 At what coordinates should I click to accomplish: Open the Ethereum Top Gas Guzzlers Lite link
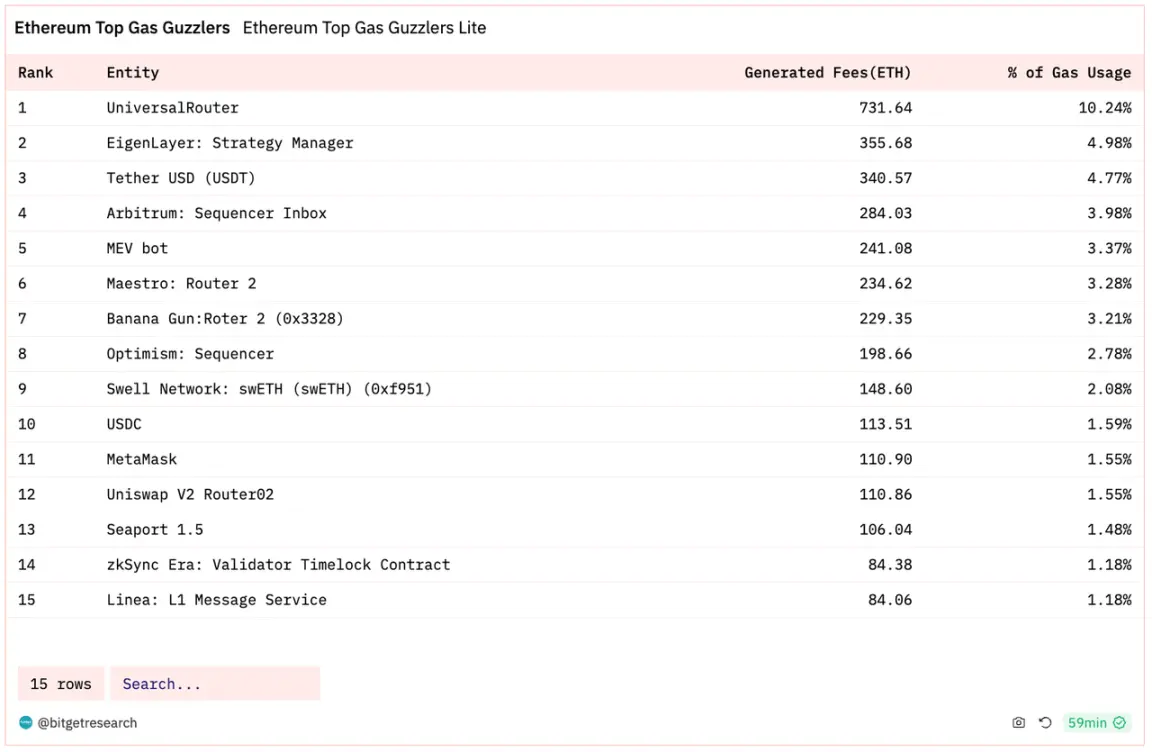pyautogui.click(x=364, y=28)
